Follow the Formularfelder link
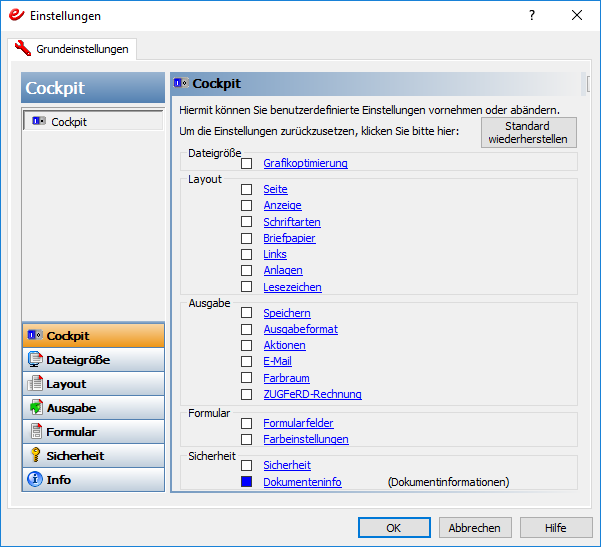This screenshot has width=601, height=547. point(298,423)
